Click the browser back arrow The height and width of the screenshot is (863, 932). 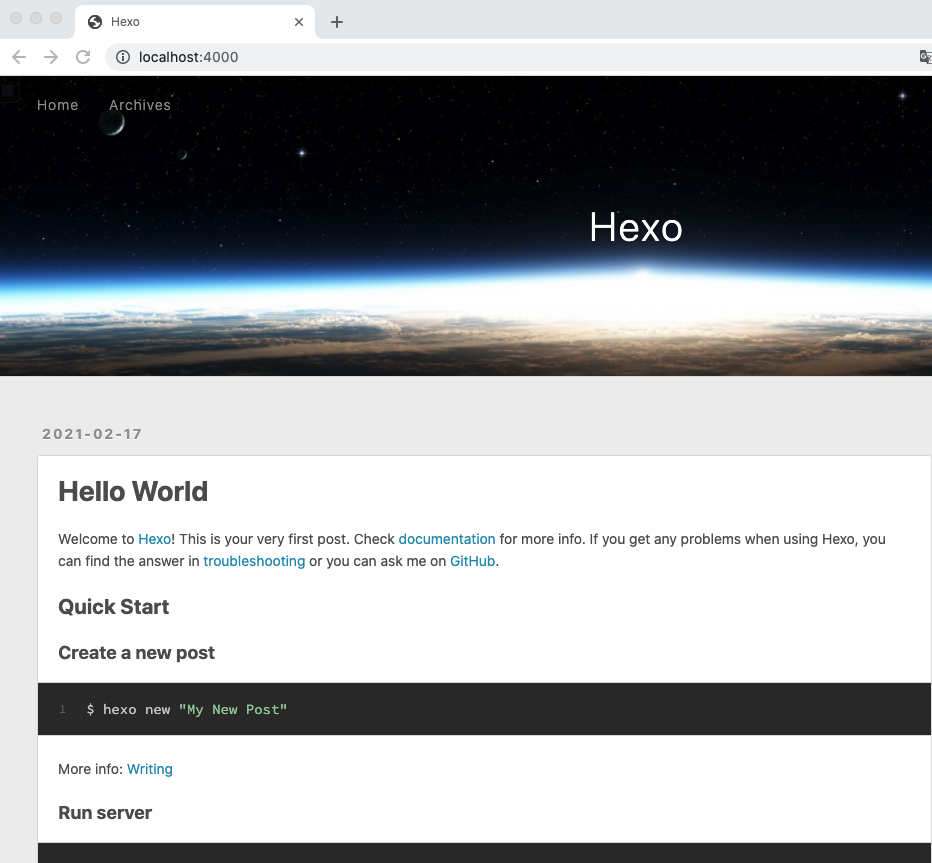pyautogui.click(x=19, y=57)
